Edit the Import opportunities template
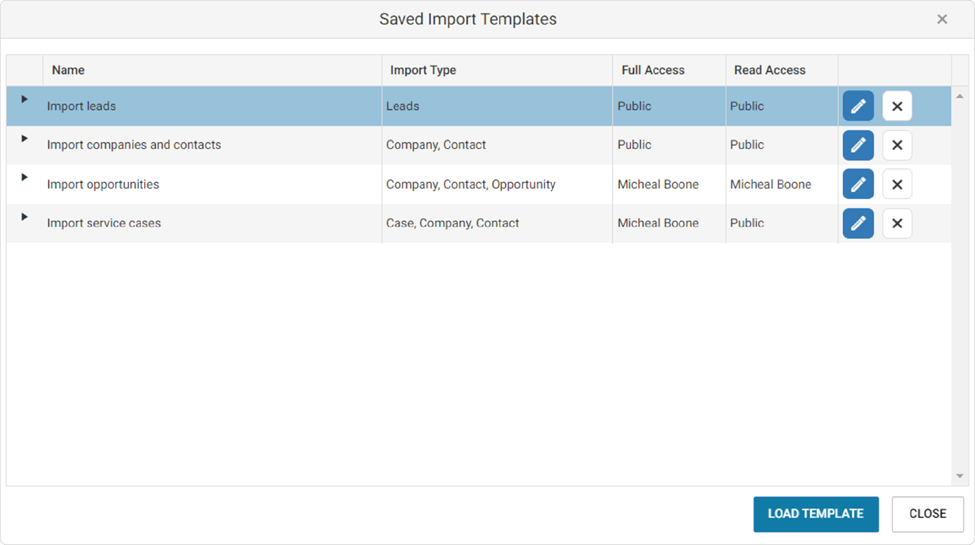975x545 pixels. [x=858, y=184]
